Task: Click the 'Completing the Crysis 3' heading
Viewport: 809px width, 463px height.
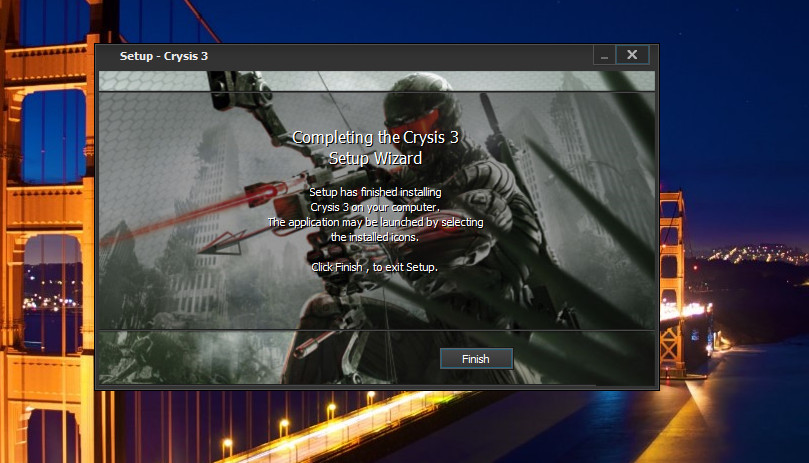Action: tap(375, 137)
